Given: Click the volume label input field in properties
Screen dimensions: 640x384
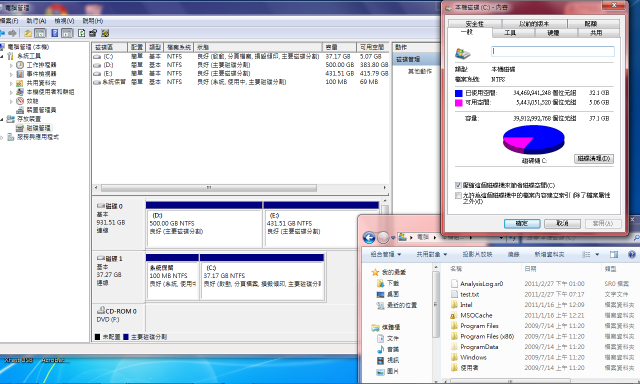Looking at the screenshot, I should pos(553,51).
